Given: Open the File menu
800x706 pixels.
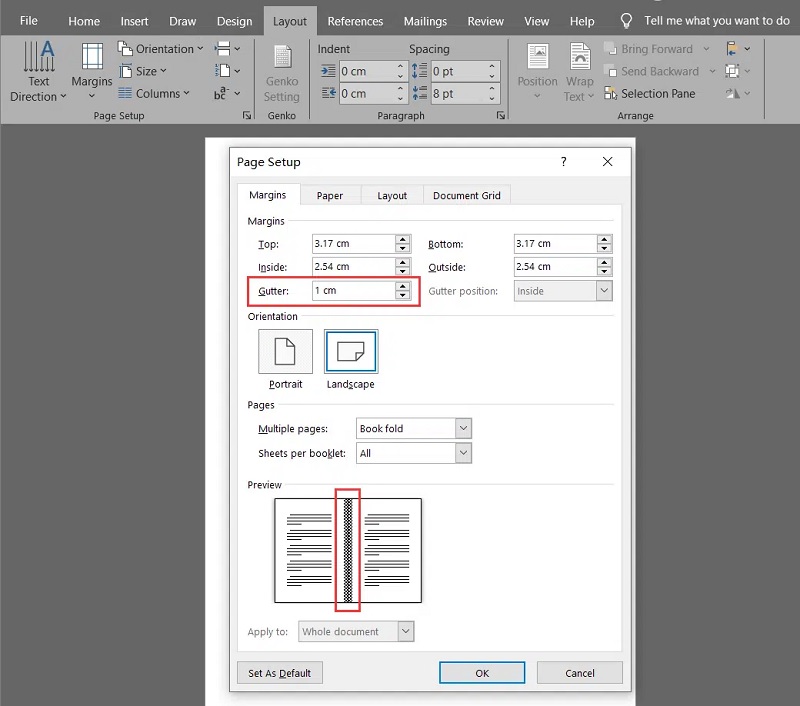Looking at the screenshot, I should point(29,21).
